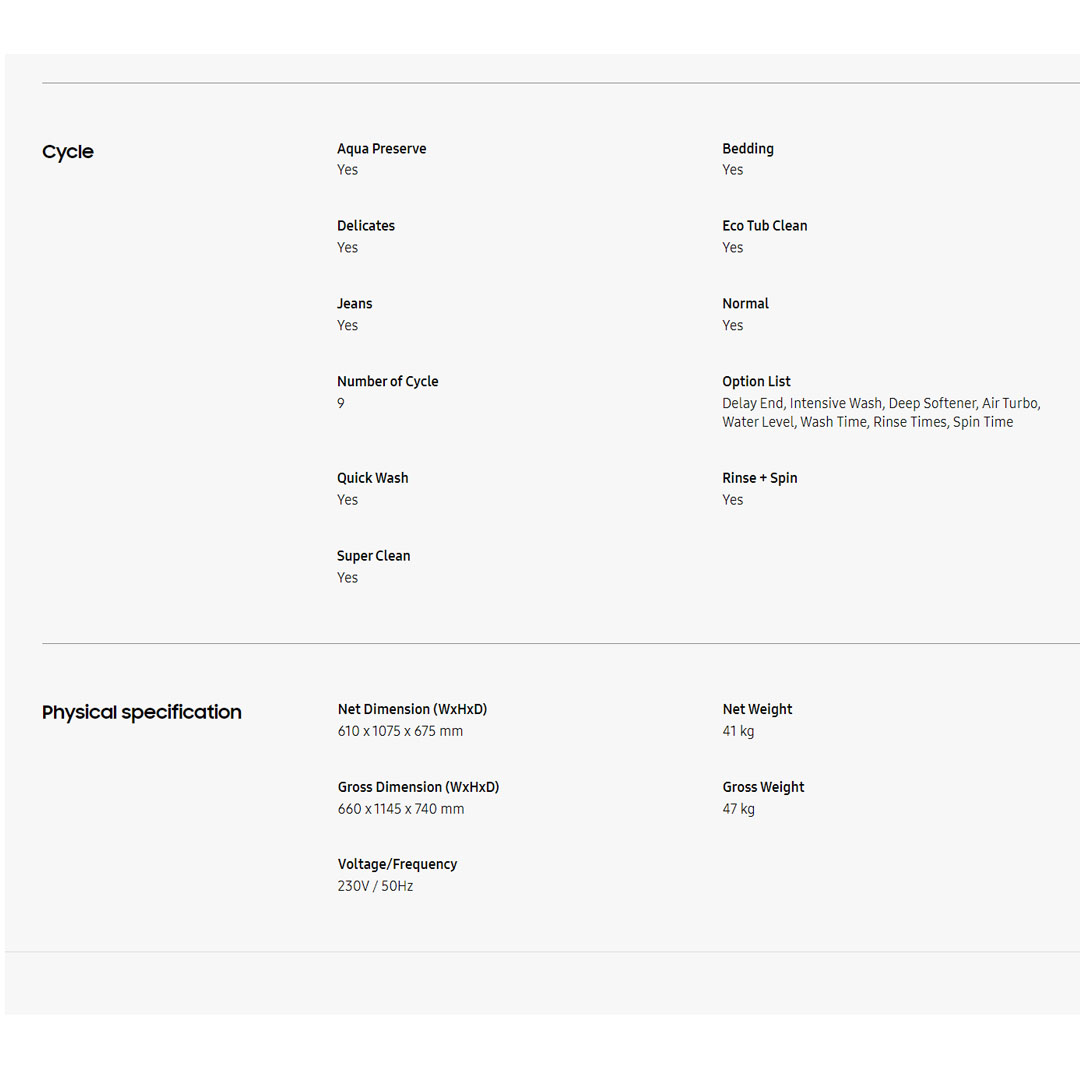Viewport: 1080px width, 1080px height.
Task: Click the Number of Cycle label
Action: pos(387,382)
